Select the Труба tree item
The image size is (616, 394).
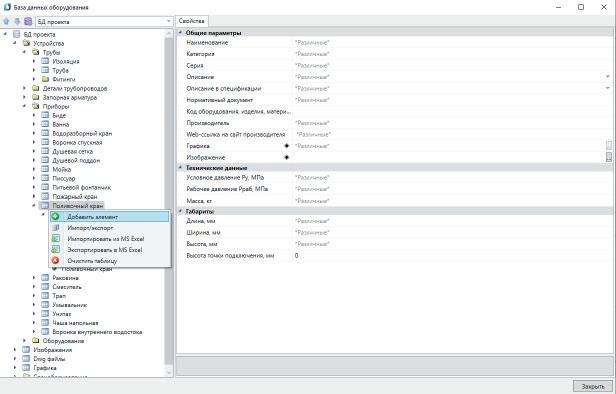coord(60,70)
